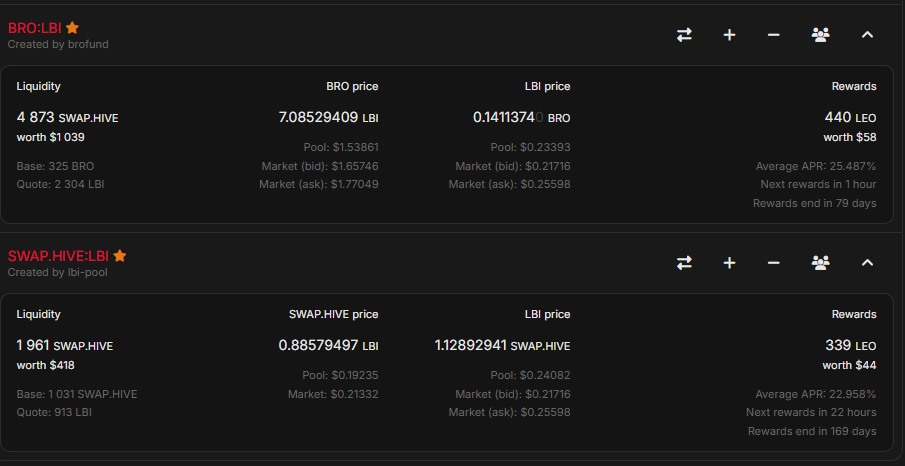Open the BRO:LBI pair link
Viewport: 905px width, 466px height.
(x=35, y=28)
